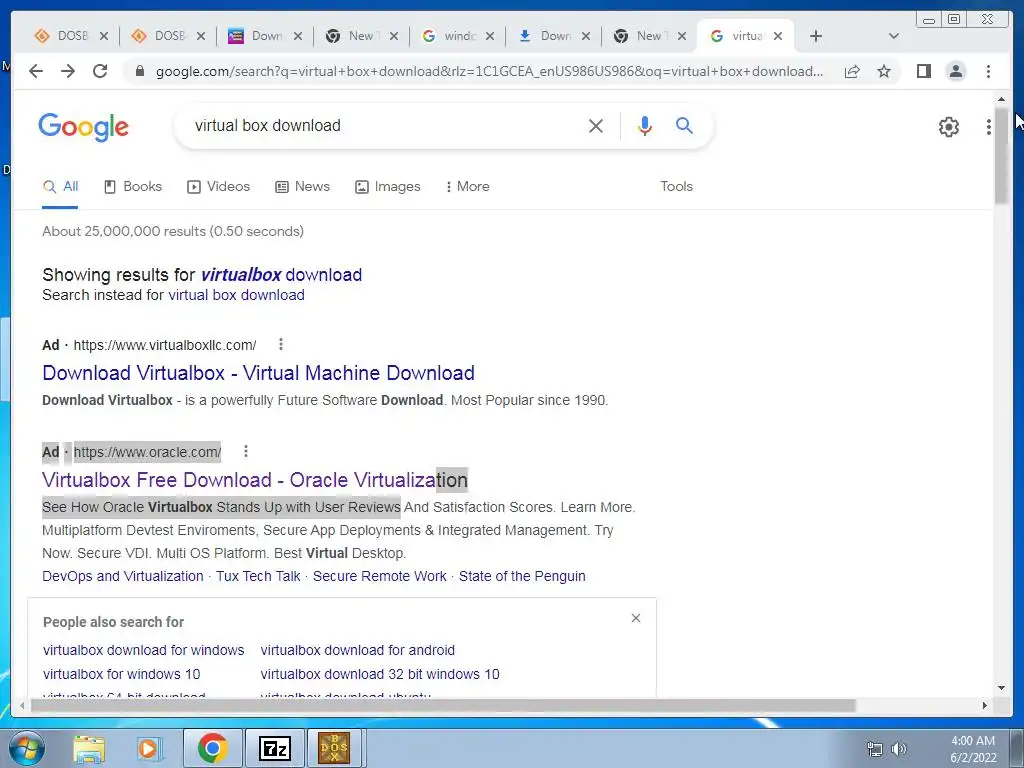This screenshot has width=1024, height=768.
Task: Expand the tab search dropdown arrow
Action: pyautogui.click(x=894, y=36)
